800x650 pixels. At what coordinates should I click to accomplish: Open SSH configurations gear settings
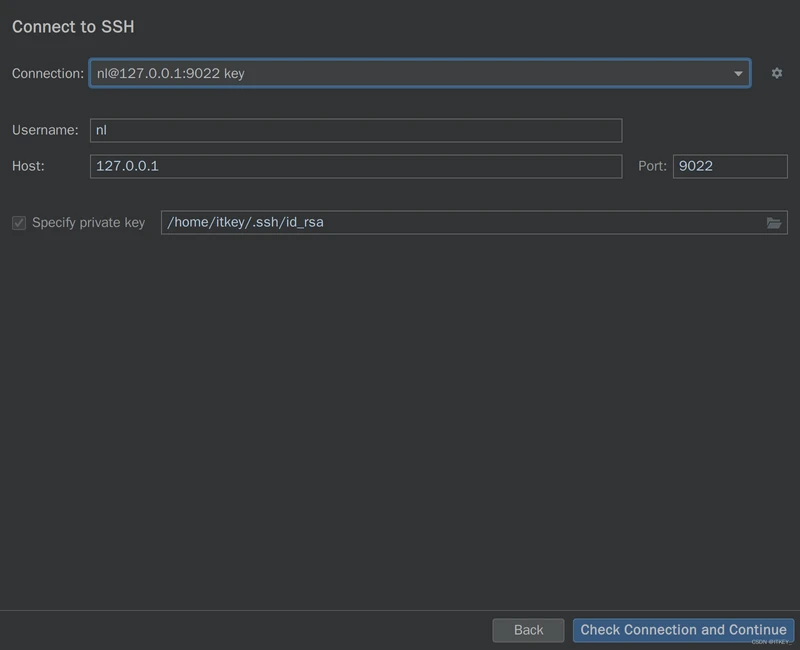(x=777, y=73)
